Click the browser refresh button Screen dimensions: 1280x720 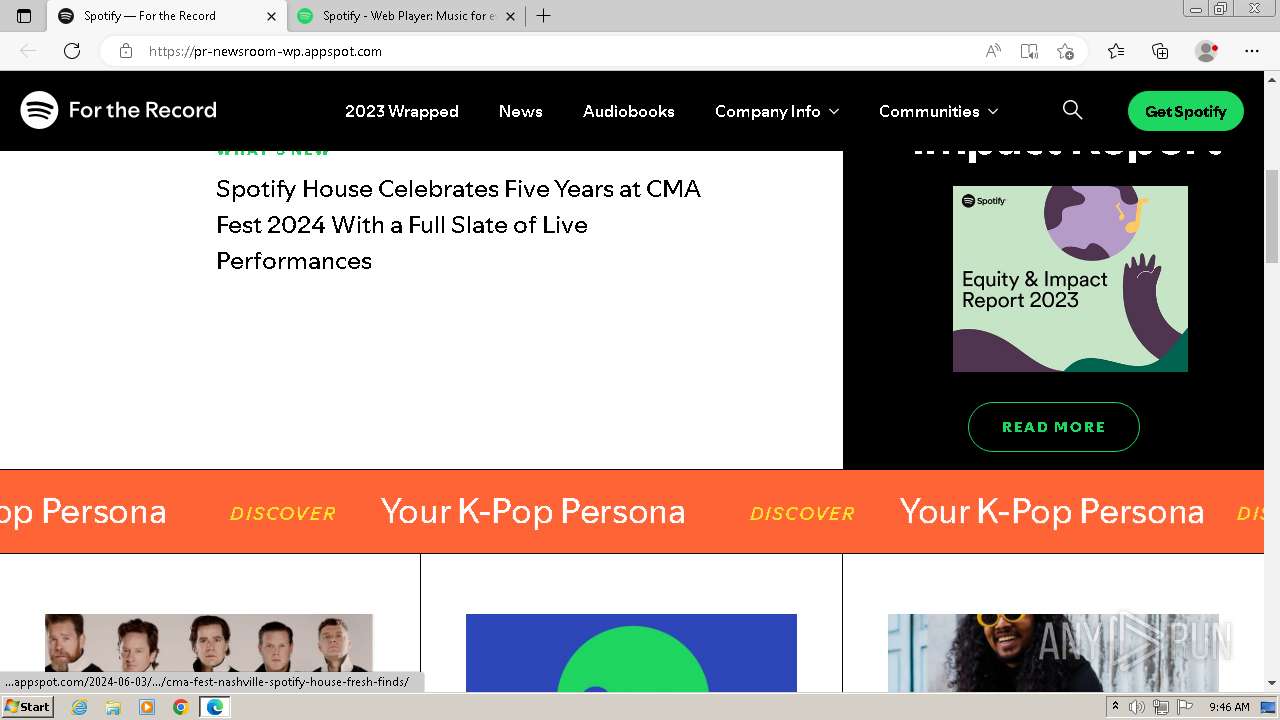tap(72, 51)
